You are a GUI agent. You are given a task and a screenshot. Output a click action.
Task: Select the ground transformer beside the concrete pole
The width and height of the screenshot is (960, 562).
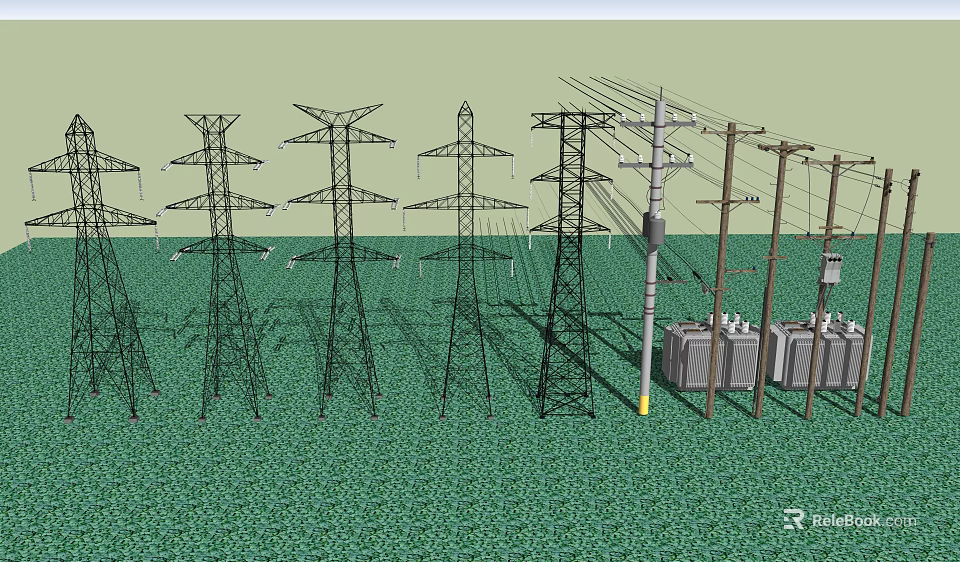pos(711,353)
